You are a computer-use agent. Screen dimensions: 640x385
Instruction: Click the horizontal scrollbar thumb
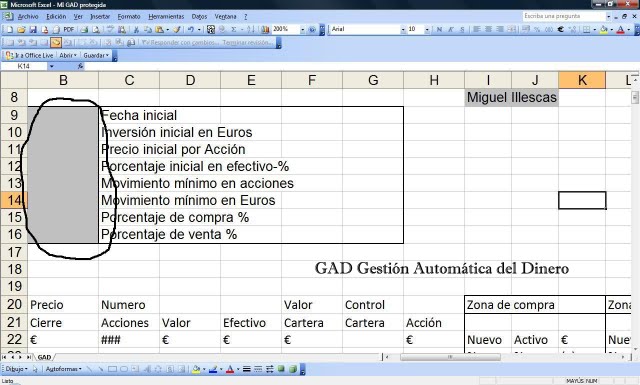450,357
